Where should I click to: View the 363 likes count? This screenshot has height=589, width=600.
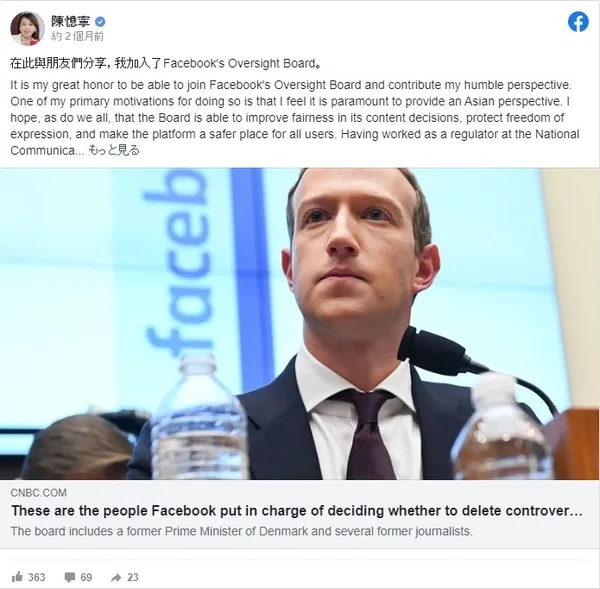coord(37,577)
